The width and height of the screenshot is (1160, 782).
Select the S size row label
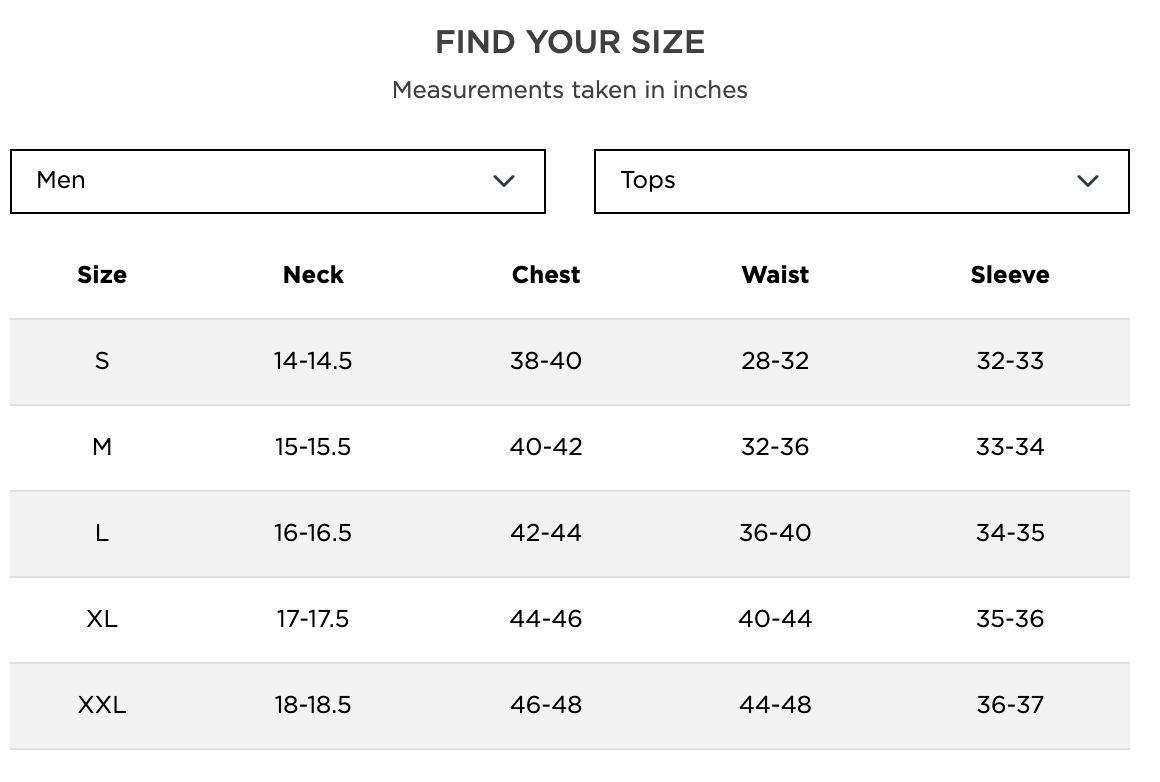click(102, 361)
